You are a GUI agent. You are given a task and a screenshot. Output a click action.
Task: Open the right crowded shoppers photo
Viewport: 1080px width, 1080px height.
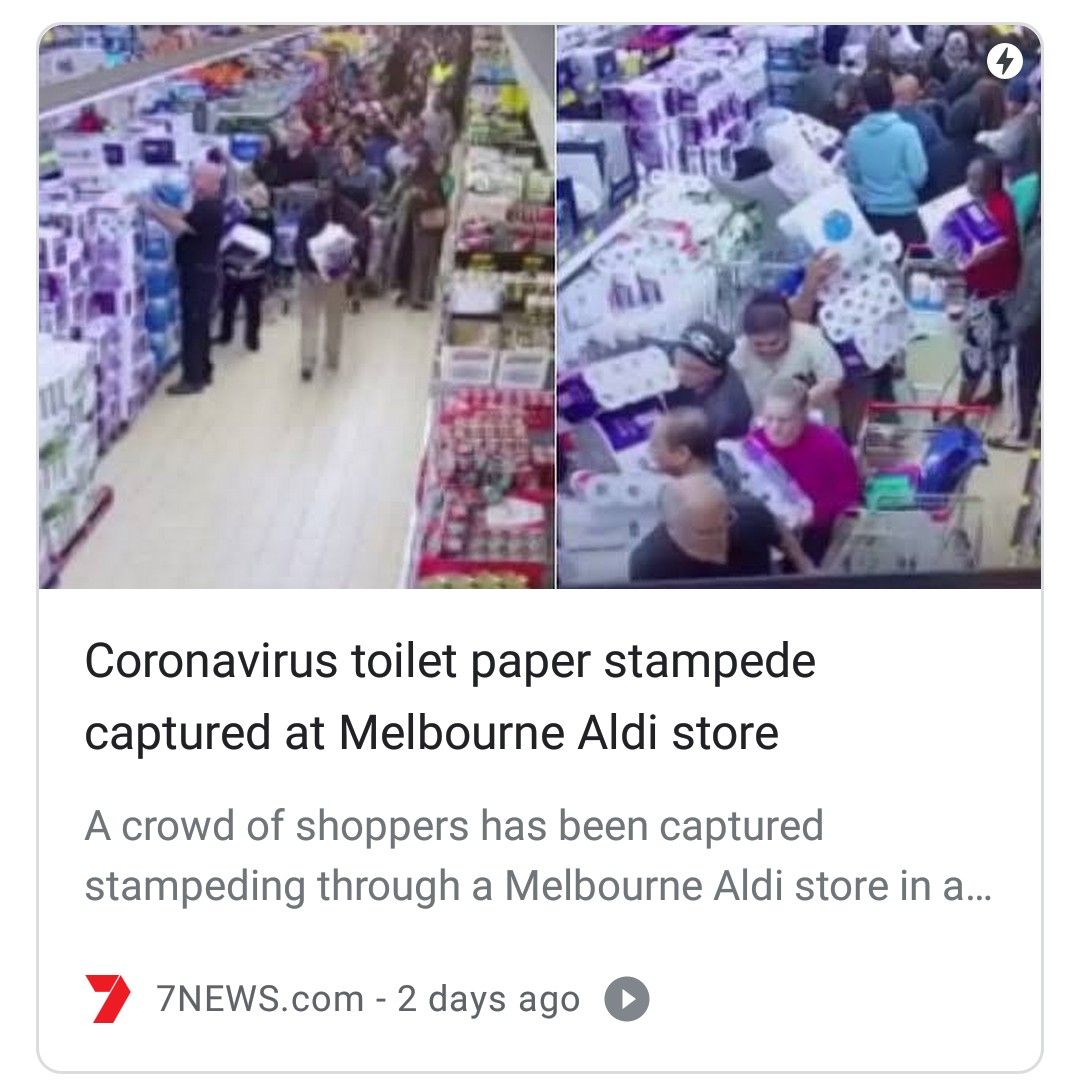(x=799, y=307)
